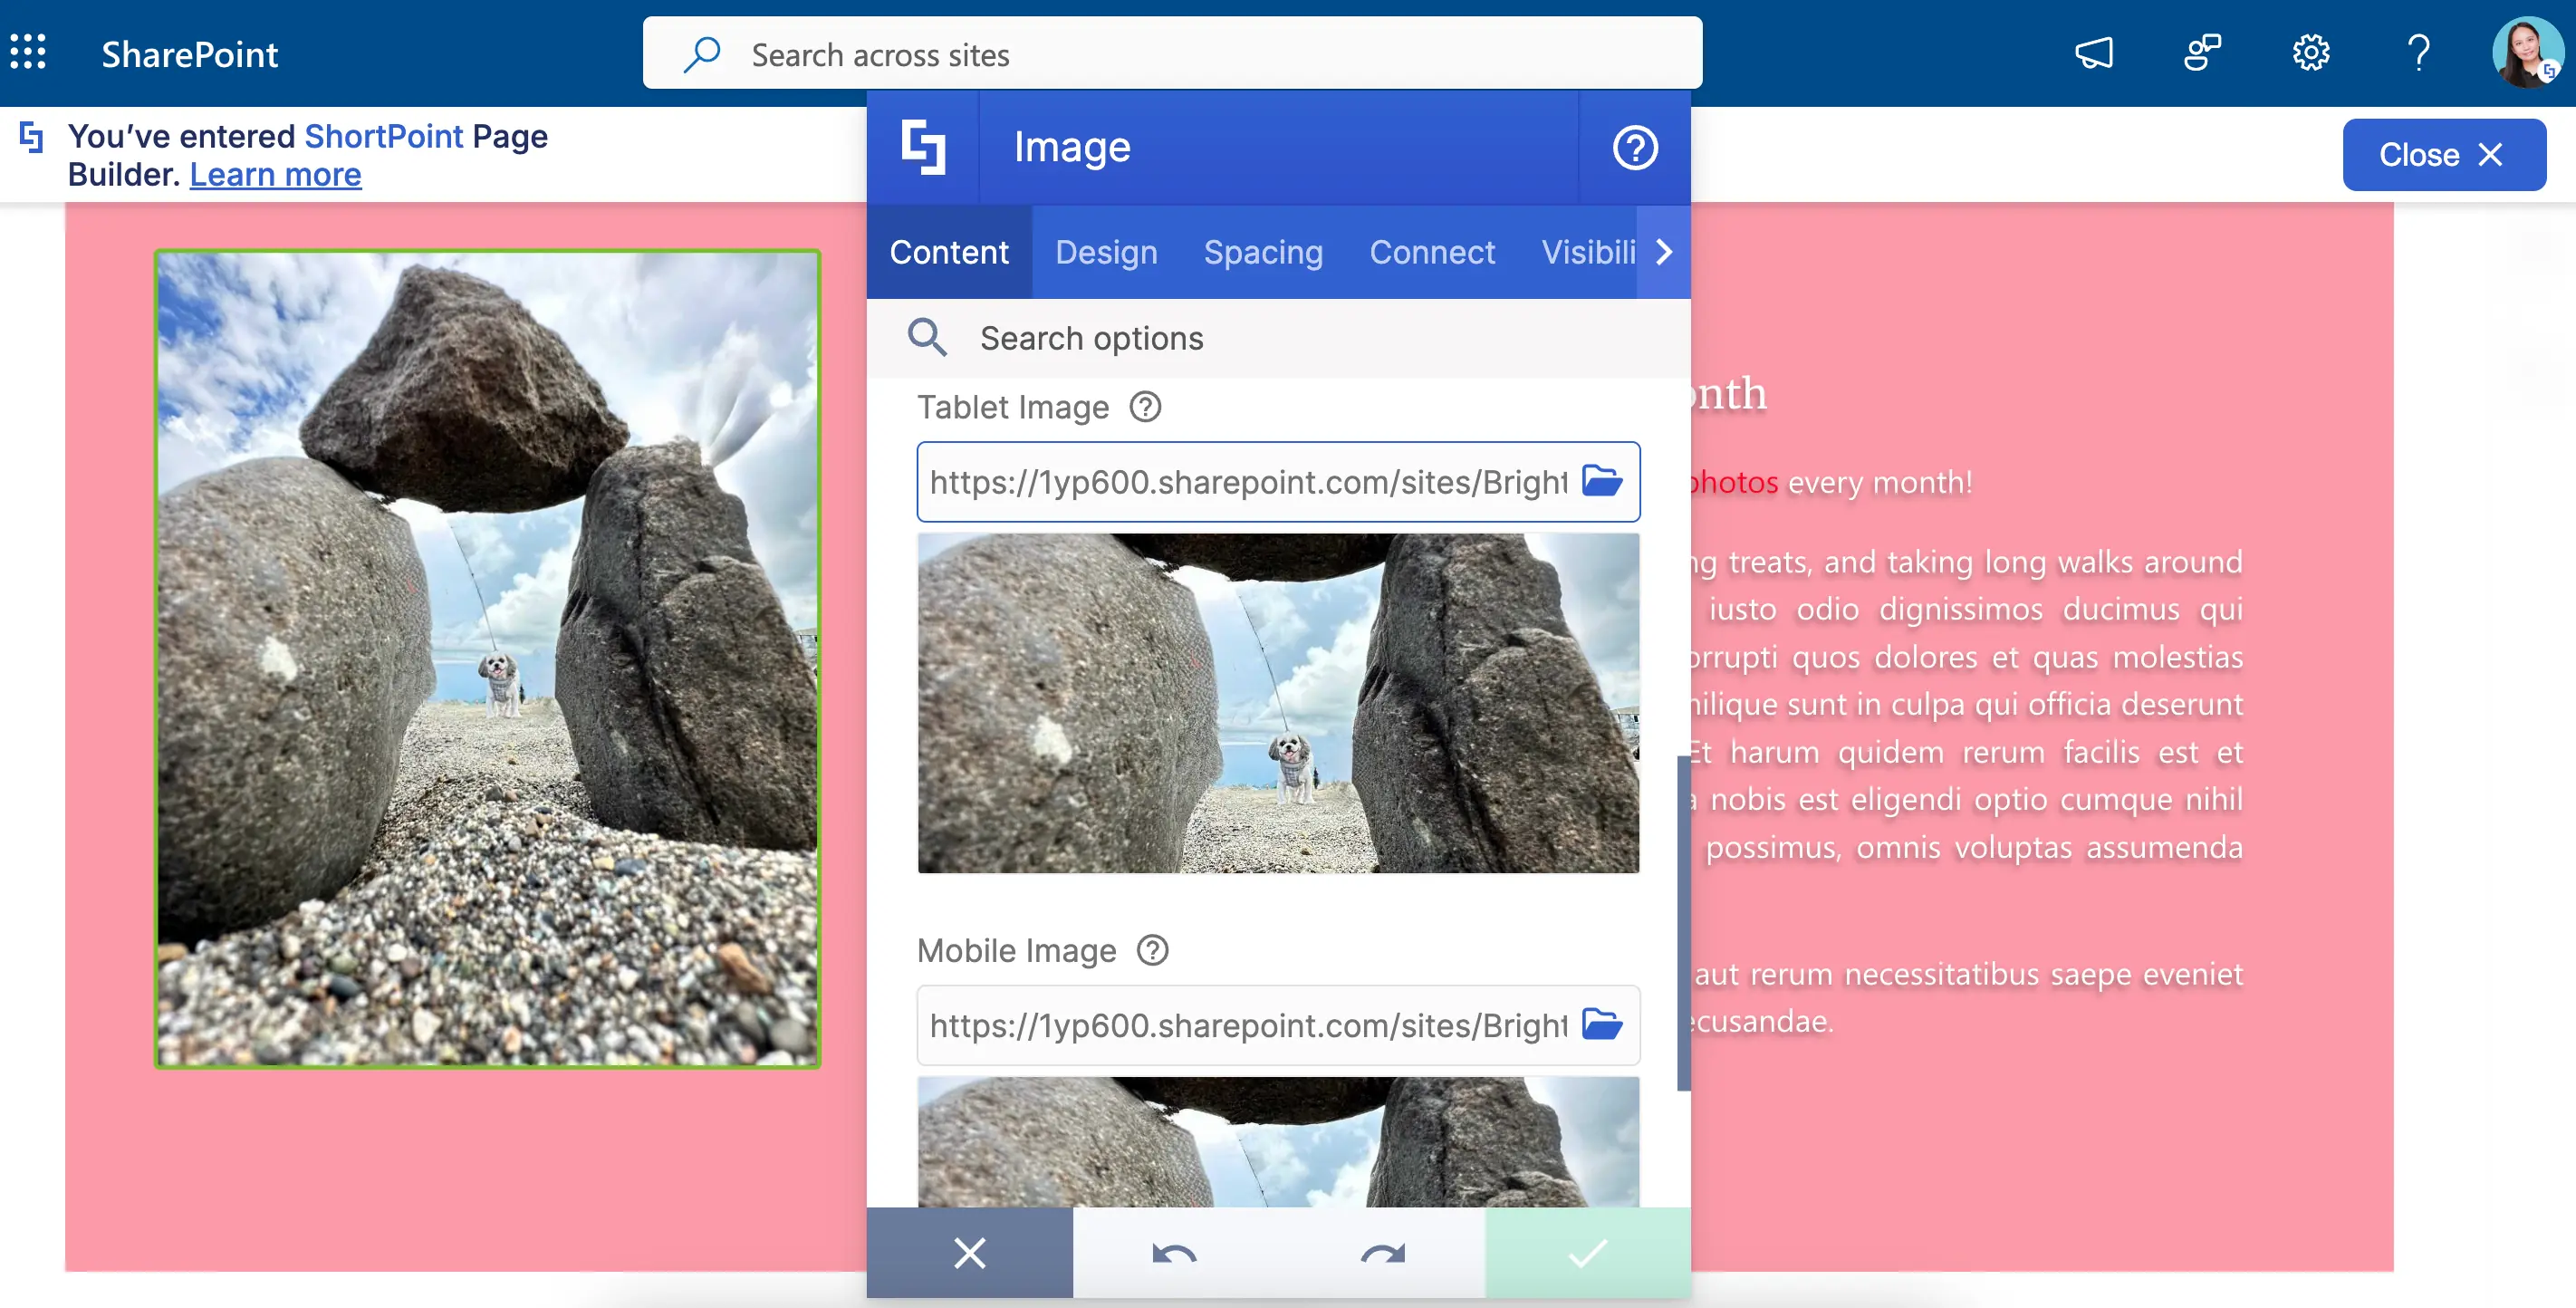Show Mobile Image help tooltip icon
The height and width of the screenshot is (1308, 2576).
[1152, 950]
